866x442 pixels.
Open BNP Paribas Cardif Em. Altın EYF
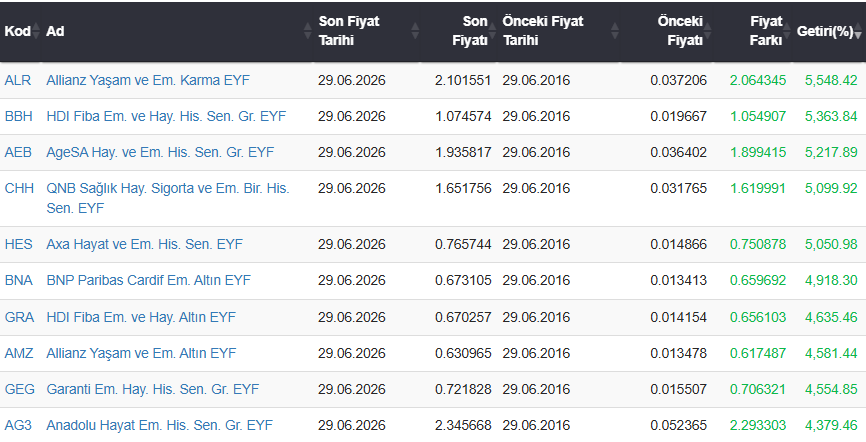click(149, 280)
